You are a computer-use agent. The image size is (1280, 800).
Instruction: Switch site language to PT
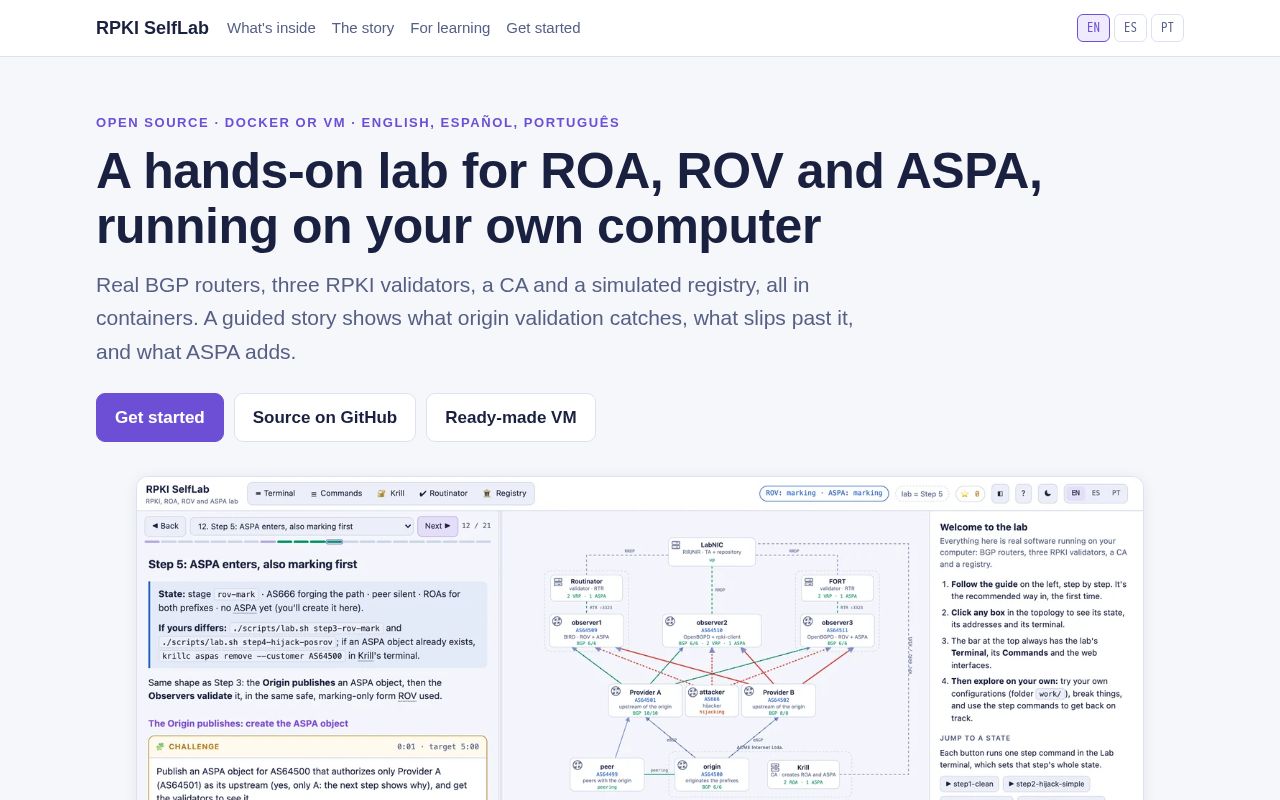1167,28
